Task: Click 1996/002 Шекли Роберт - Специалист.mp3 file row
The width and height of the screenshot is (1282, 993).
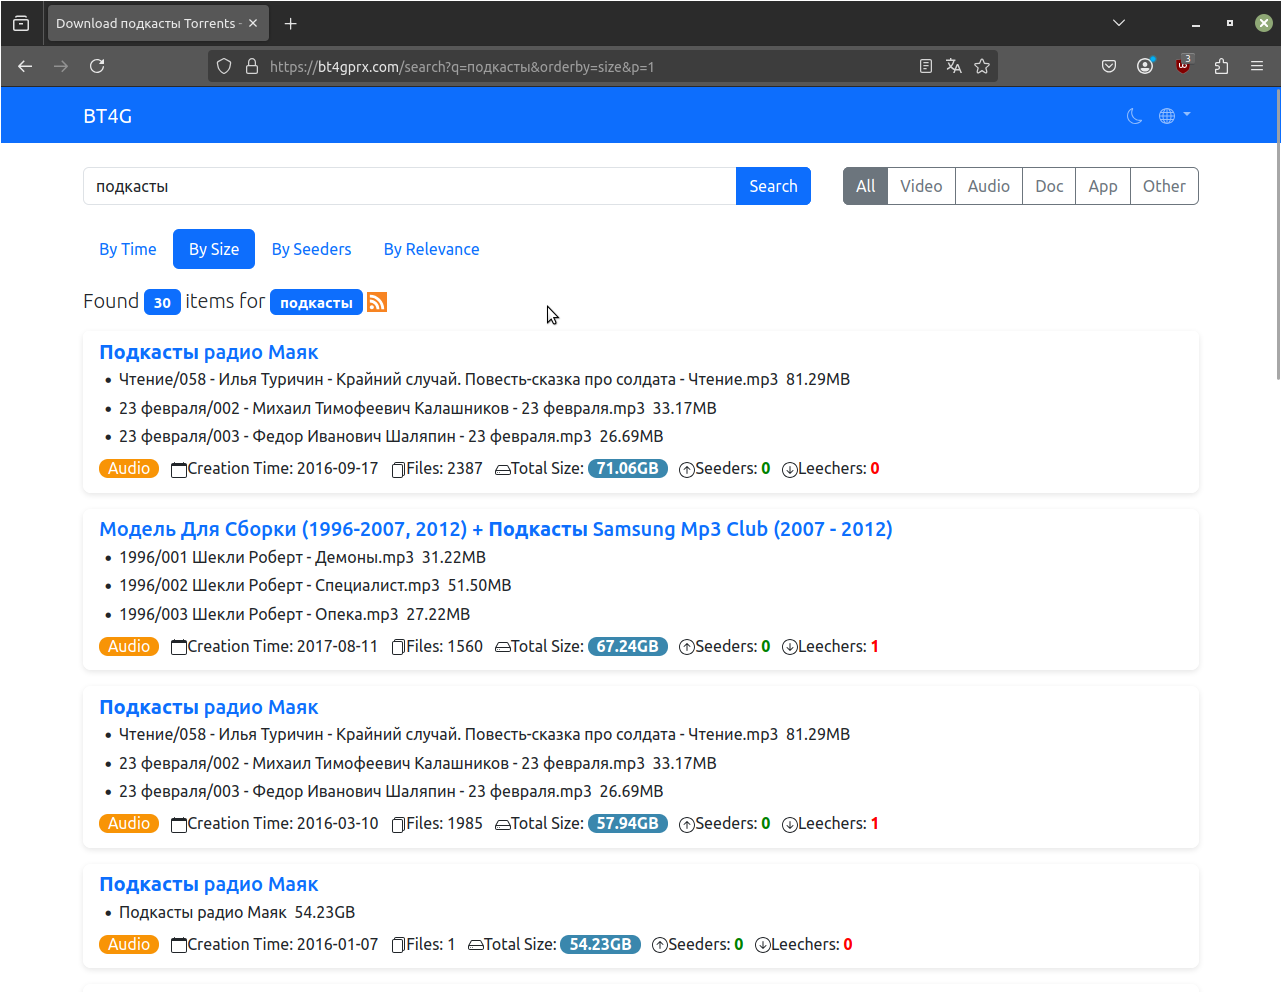Action: pyautogui.click(x=315, y=585)
